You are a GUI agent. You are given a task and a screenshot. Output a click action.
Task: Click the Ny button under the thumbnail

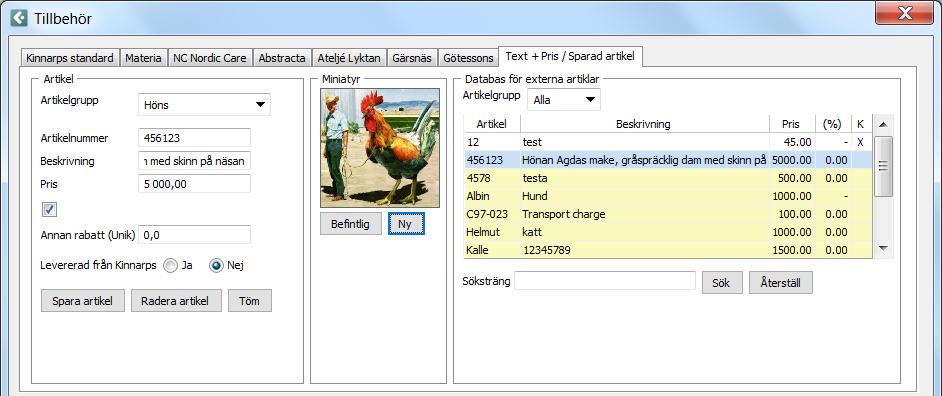tap(406, 224)
